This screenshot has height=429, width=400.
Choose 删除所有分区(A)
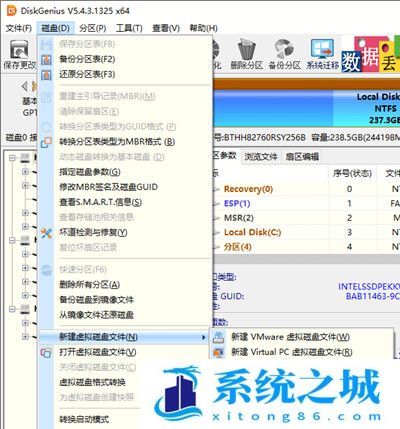tap(125, 285)
